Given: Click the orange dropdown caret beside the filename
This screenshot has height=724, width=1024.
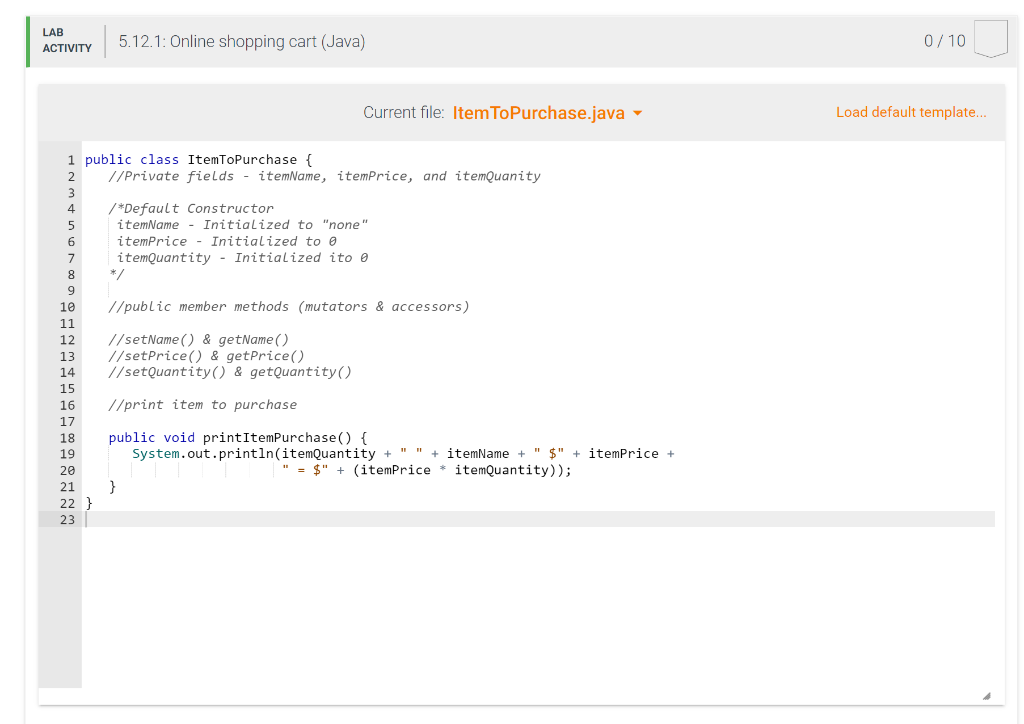Looking at the screenshot, I should click(635, 113).
